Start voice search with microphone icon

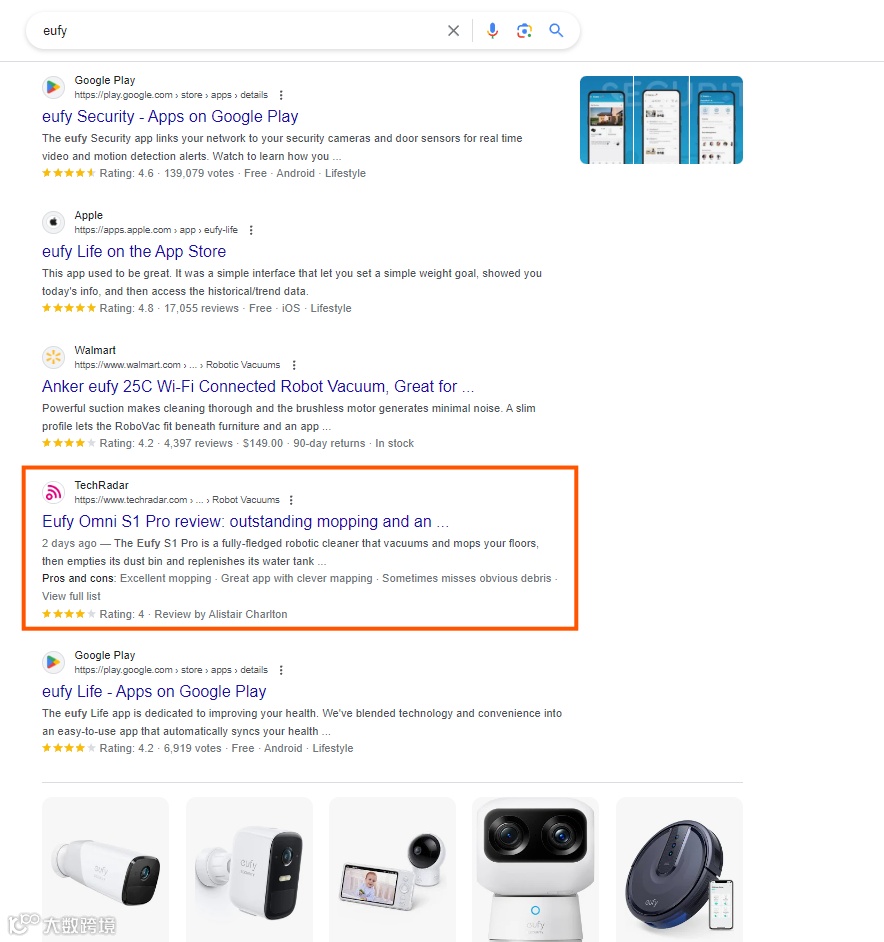pyautogui.click(x=492, y=31)
